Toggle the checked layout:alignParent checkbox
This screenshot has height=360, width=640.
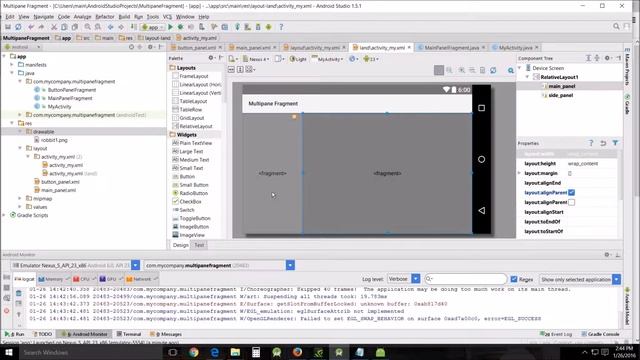[571, 193]
